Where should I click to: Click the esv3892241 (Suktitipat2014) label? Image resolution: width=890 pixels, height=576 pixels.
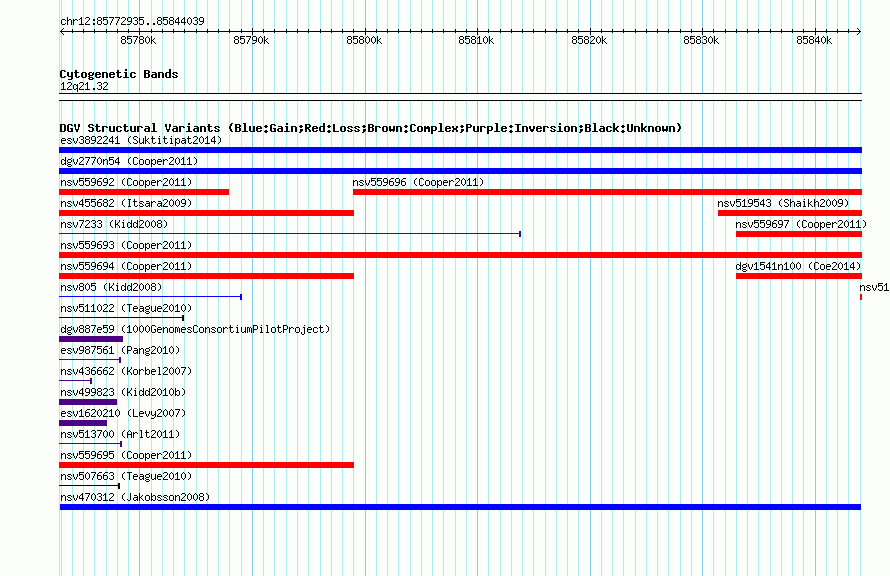pos(141,140)
